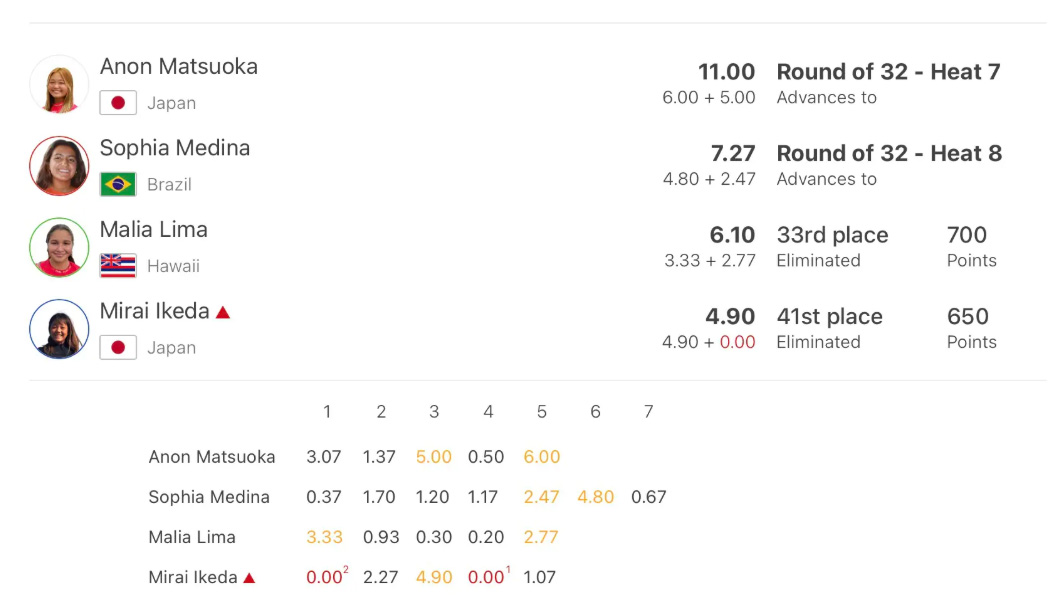Click wave column header number 7
The height and width of the screenshot is (614, 1050).
(648, 412)
